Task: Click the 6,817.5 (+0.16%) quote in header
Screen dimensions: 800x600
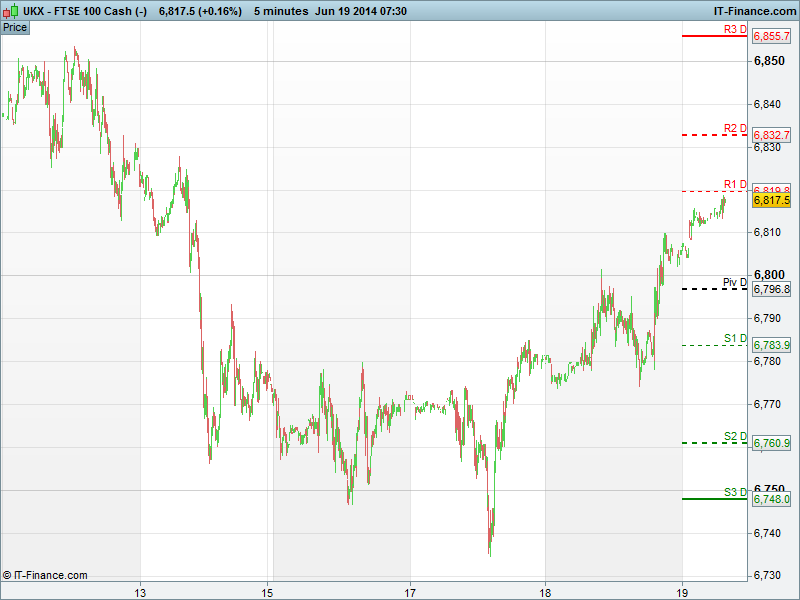Action: (200, 10)
